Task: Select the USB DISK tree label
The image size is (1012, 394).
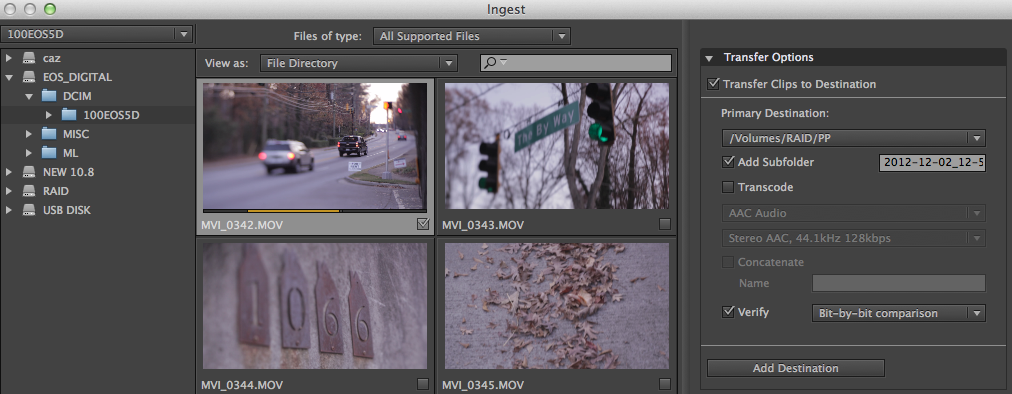Action: 67,211
